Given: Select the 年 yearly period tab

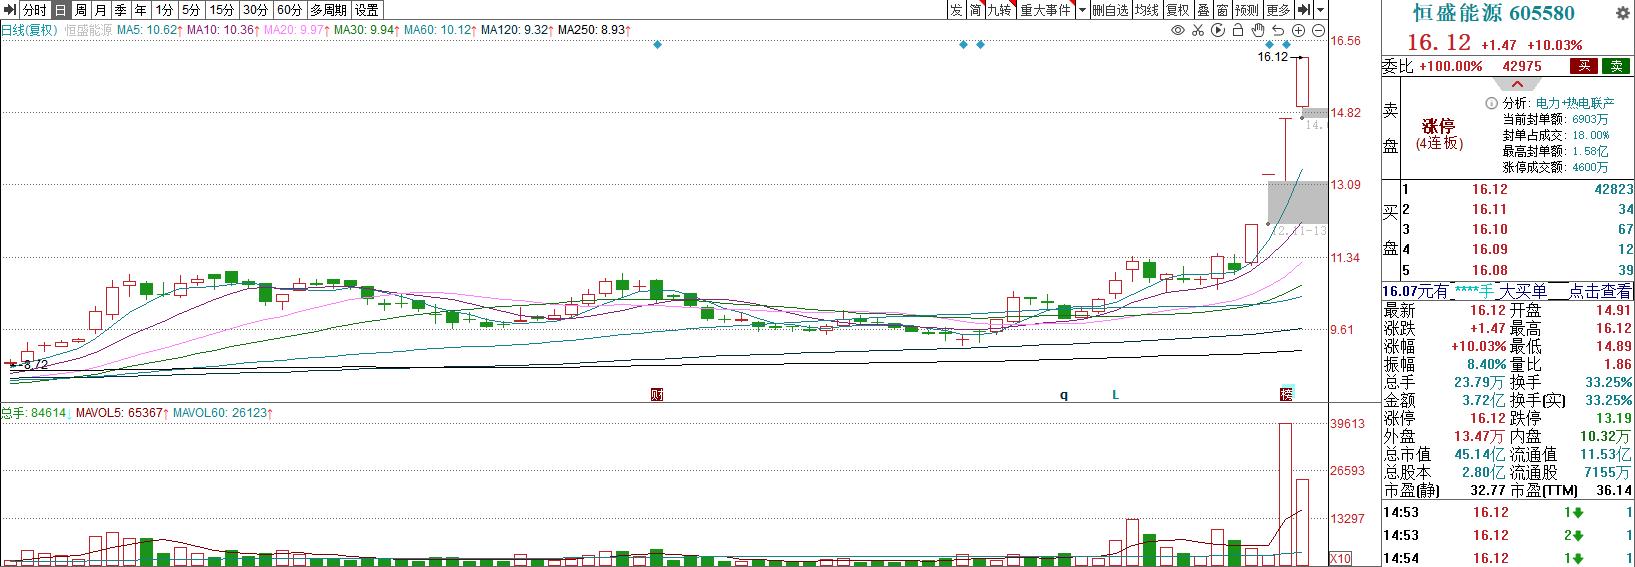Looking at the screenshot, I should tap(141, 10).
